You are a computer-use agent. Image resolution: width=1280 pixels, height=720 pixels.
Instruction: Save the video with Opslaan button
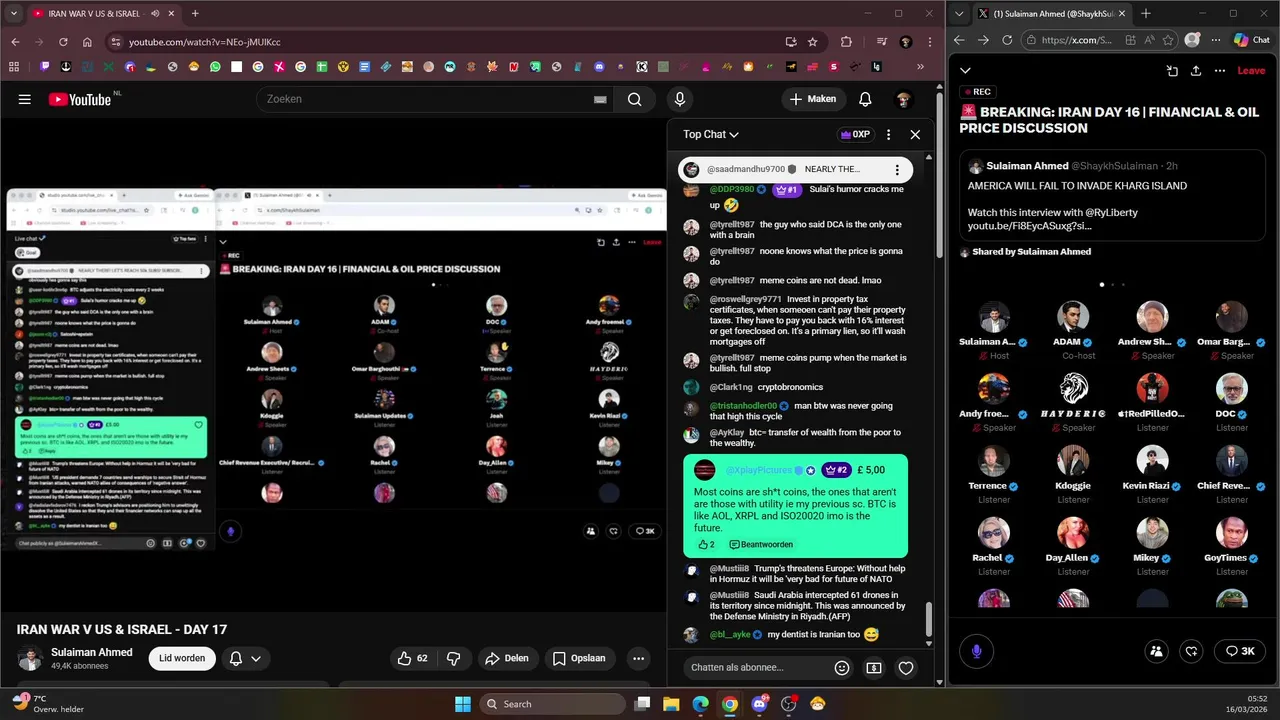[579, 658]
